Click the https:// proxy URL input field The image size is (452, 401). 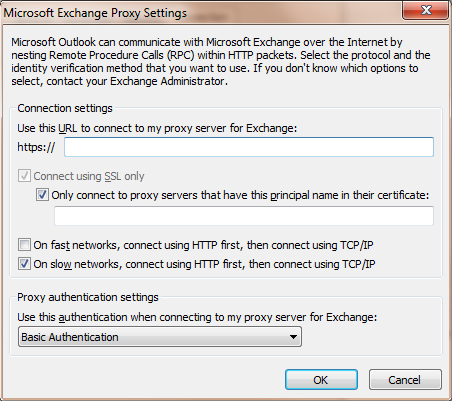[249, 147]
